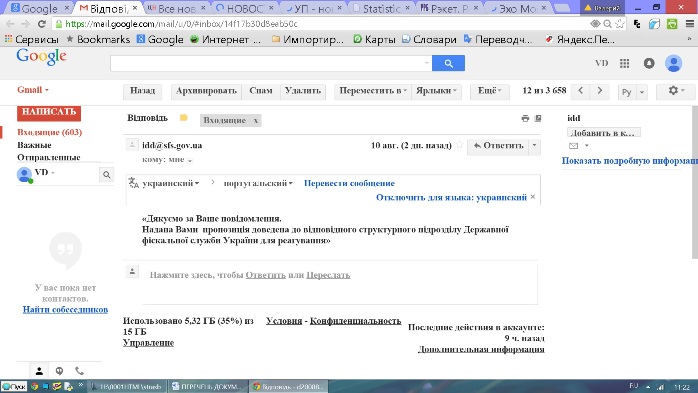Viewport: 698px width, 393px height.
Task: Open the account avatar in header
Action: pos(674,63)
